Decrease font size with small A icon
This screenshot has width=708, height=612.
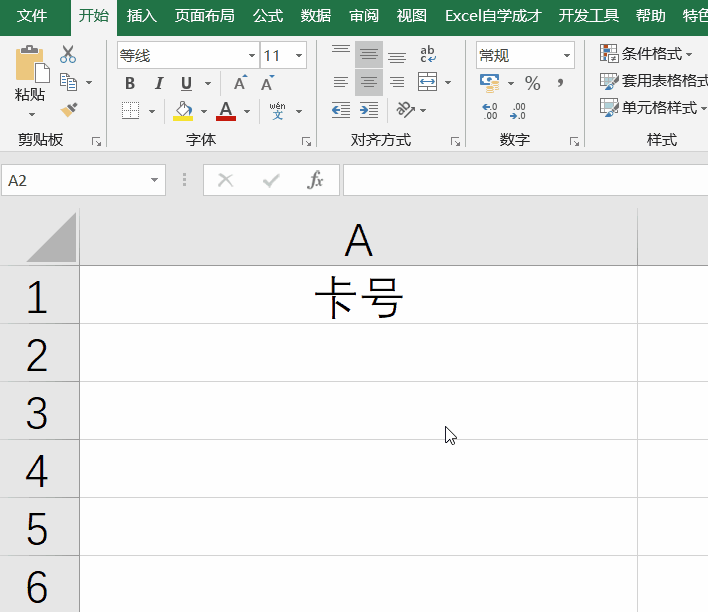(x=267, y=83)
